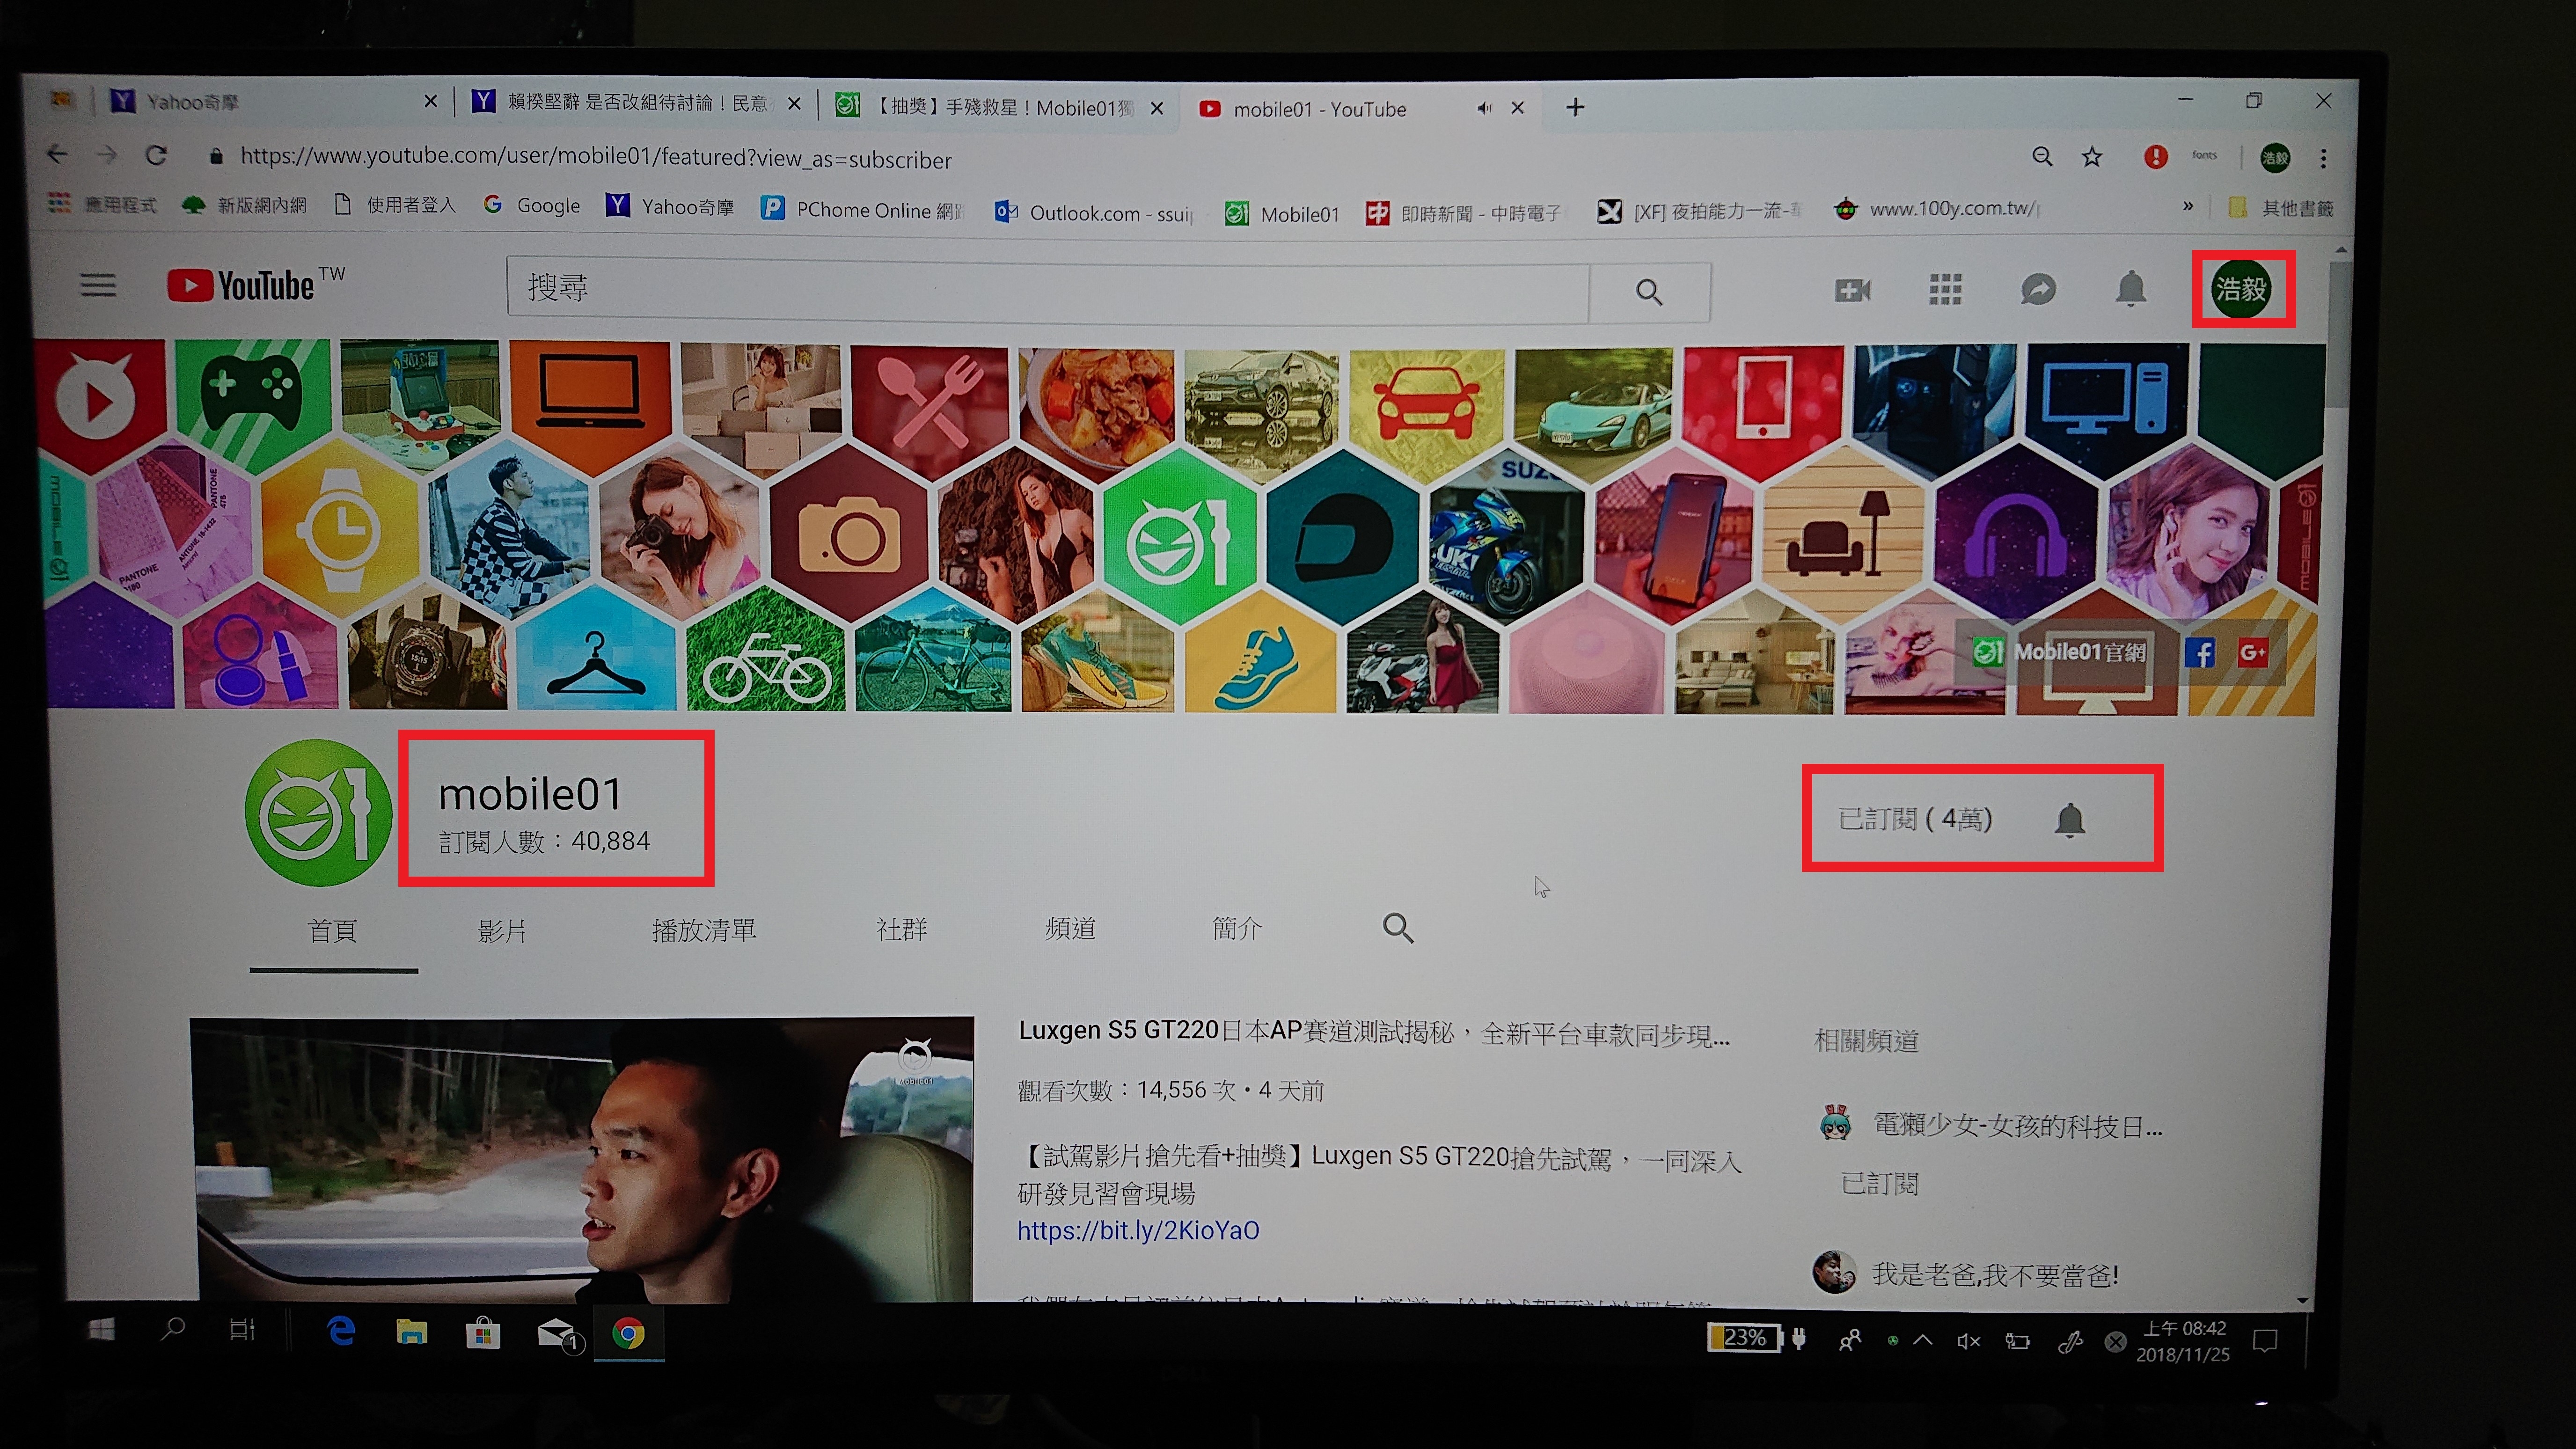The image size is (2576, 1449).
Task: Click the address bar URL
Action: (595, 158)
